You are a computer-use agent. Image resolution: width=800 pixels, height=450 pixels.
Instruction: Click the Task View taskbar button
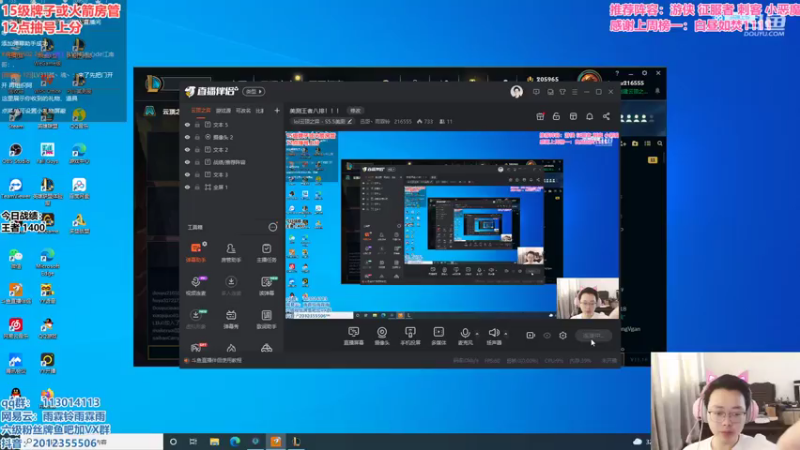193,441
